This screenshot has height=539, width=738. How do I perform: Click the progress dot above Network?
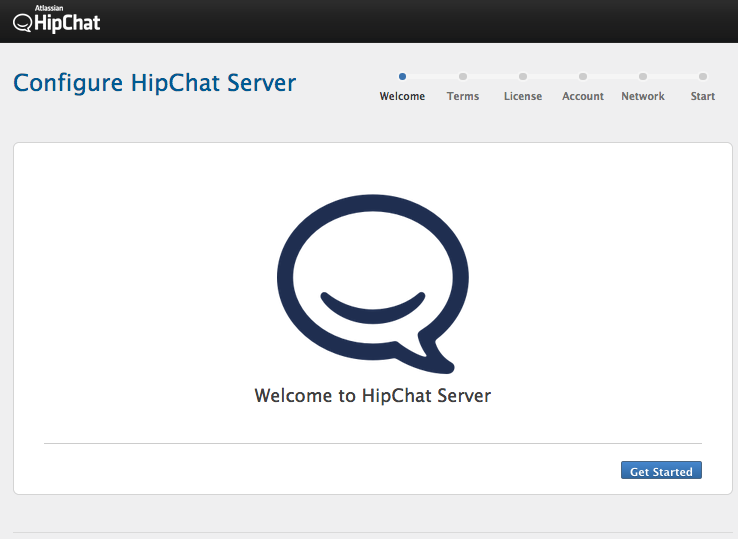point(643,76)
